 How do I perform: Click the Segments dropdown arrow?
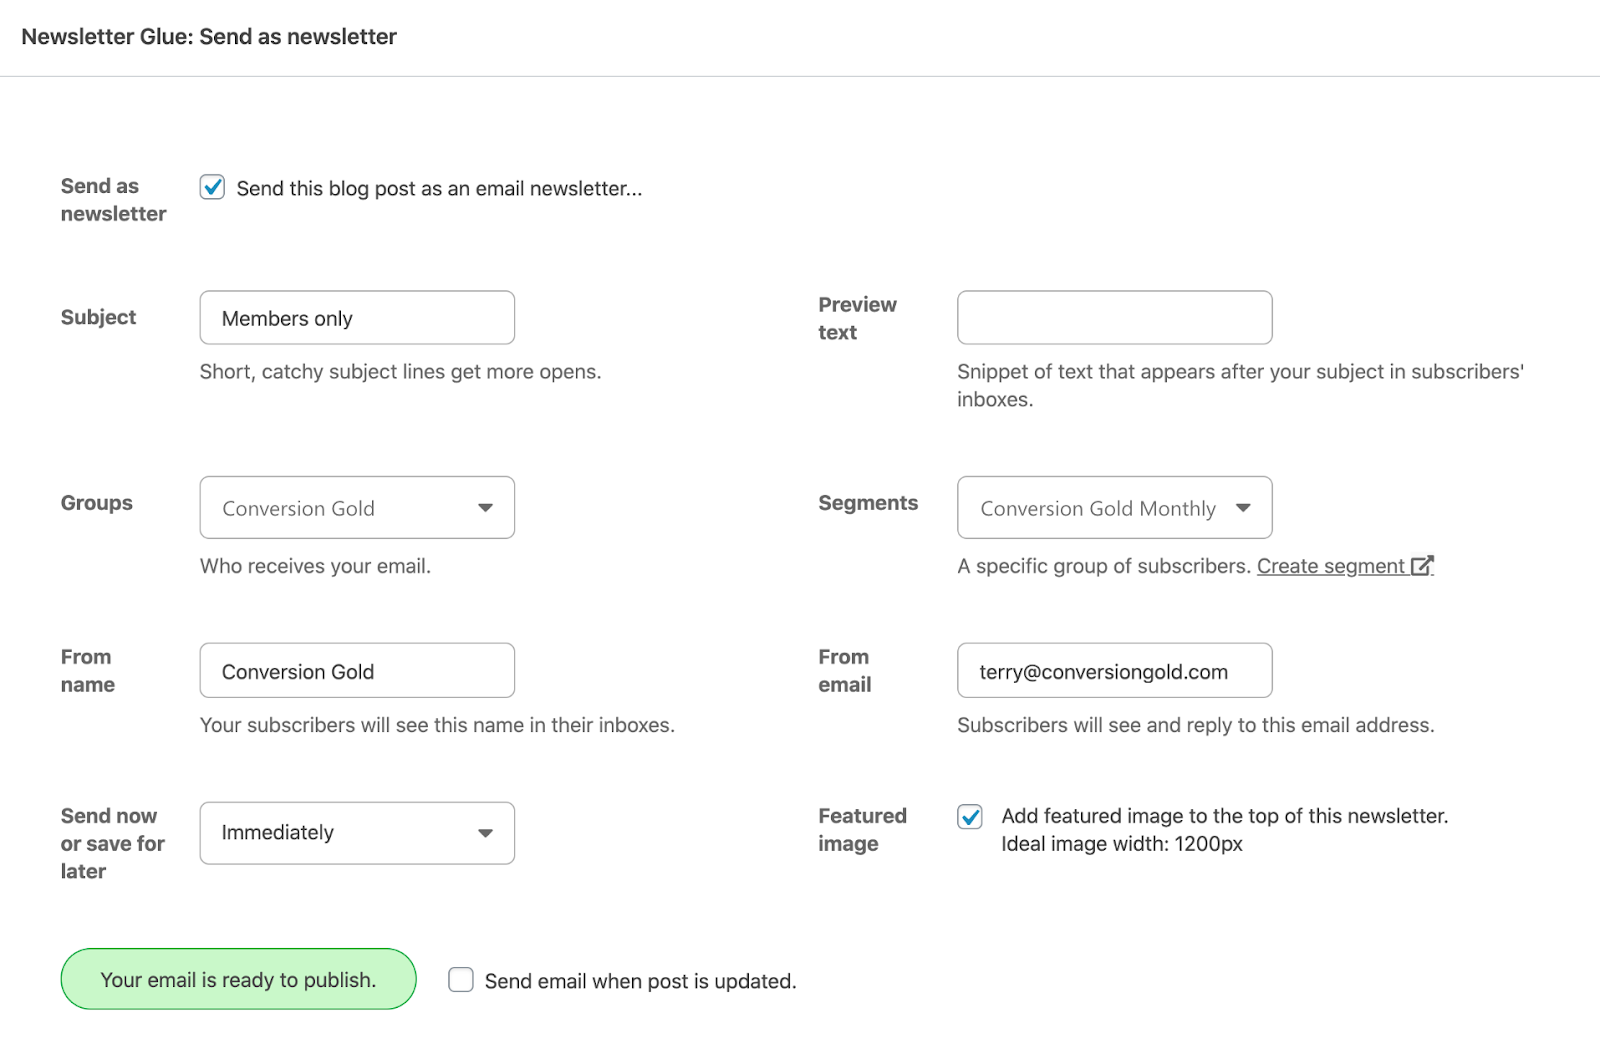[x=1243, y=508]
